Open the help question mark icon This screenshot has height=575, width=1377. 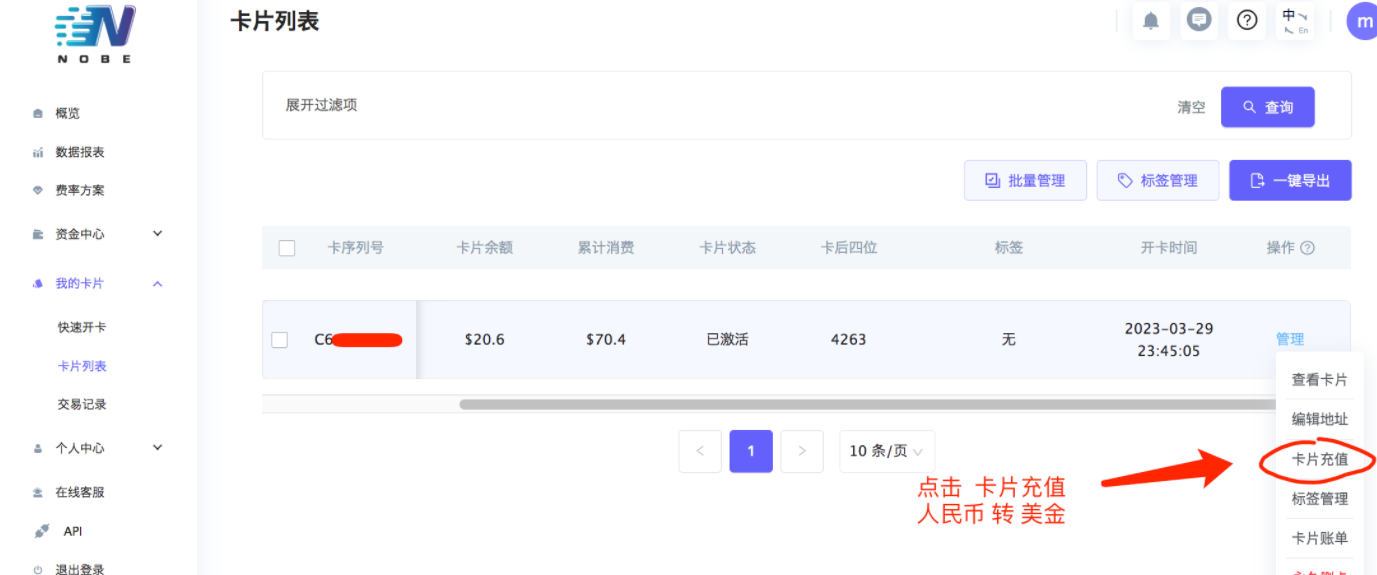coord(1247,20)
